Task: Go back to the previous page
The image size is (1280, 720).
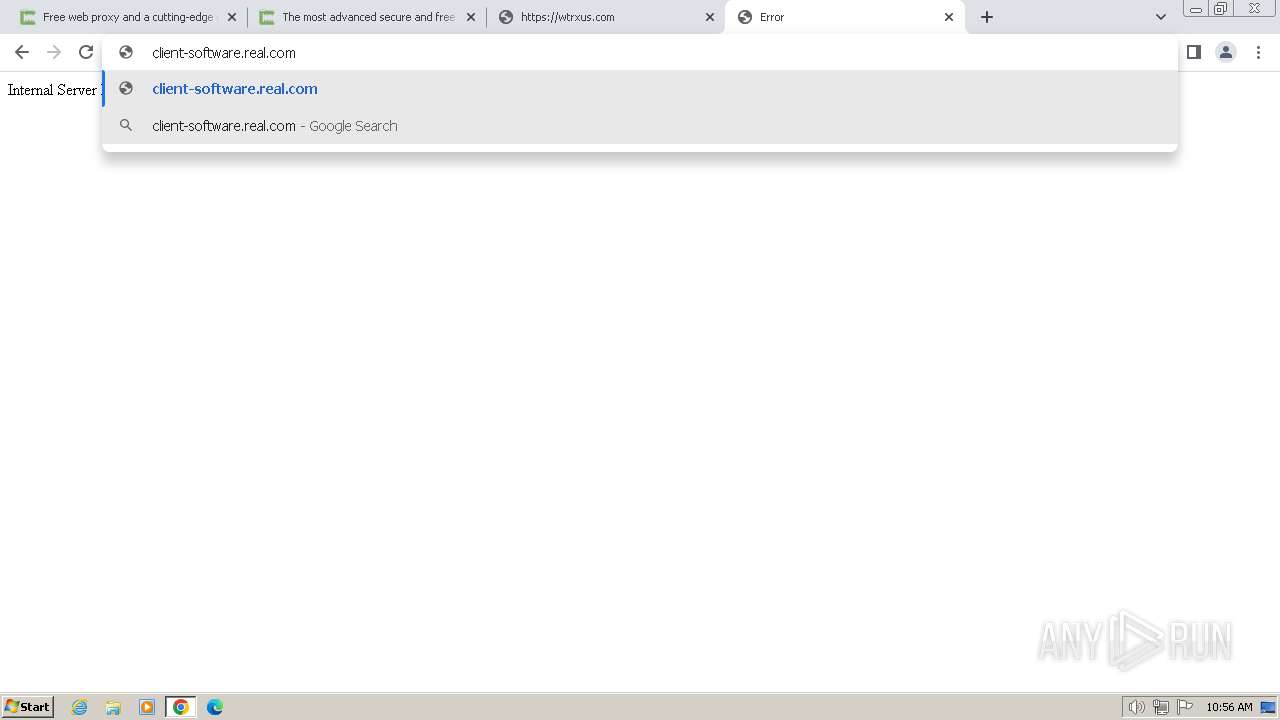Action: tap(22, 52)
